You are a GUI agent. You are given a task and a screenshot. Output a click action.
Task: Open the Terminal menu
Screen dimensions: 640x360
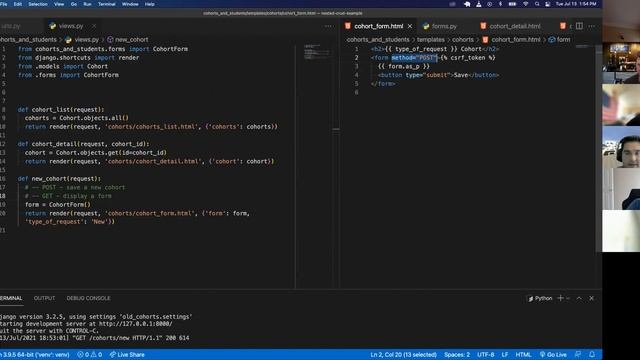(107, 4)
